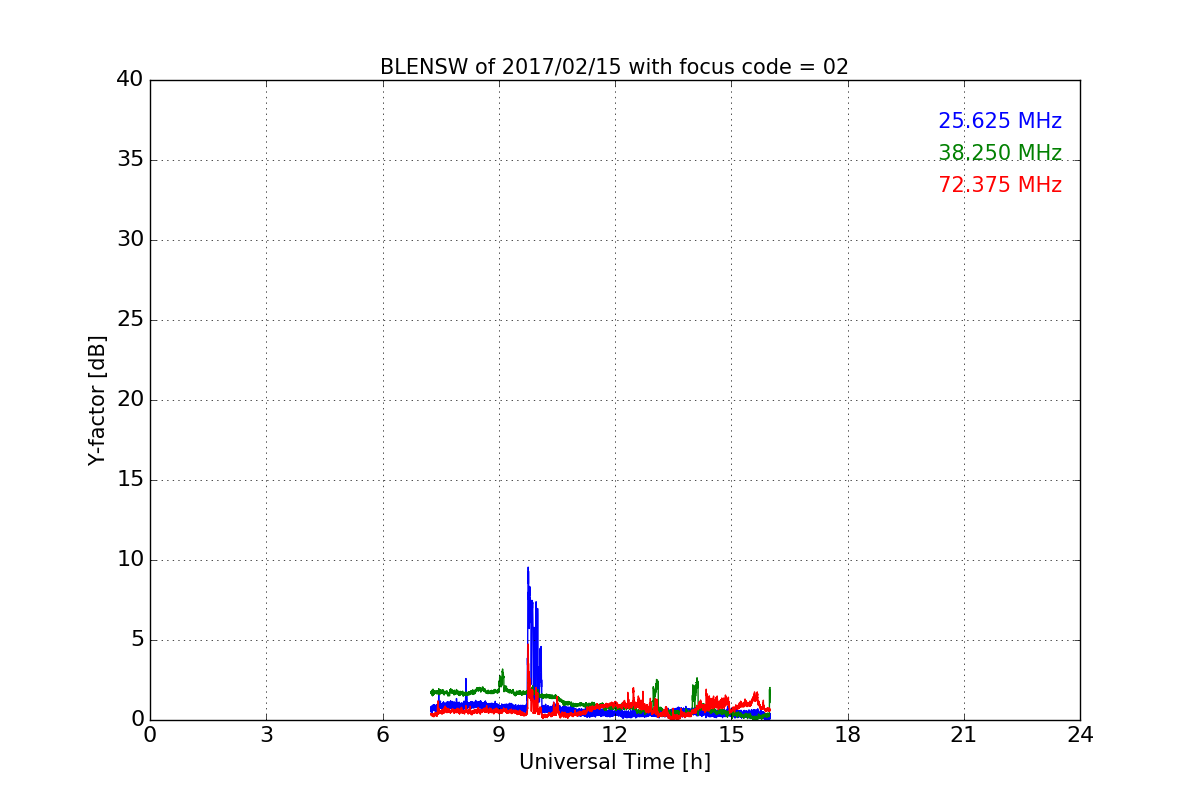Viewport: 1200px width, 800px height.
Task: Click y-axis tick label '5'
Action: tap(136, 640)
